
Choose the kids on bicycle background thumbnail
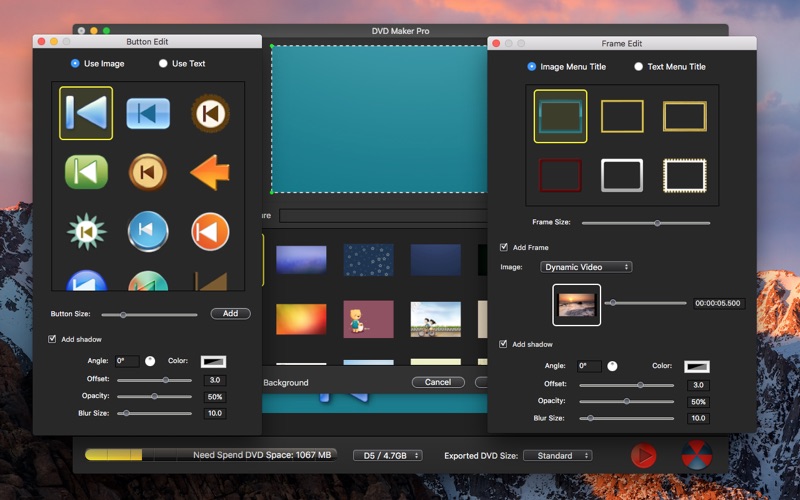[x=436, y=319]
